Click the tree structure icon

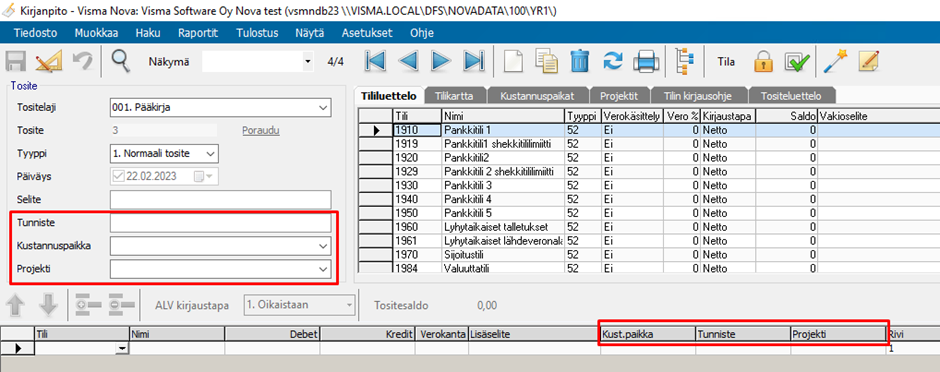coord(685,61)
